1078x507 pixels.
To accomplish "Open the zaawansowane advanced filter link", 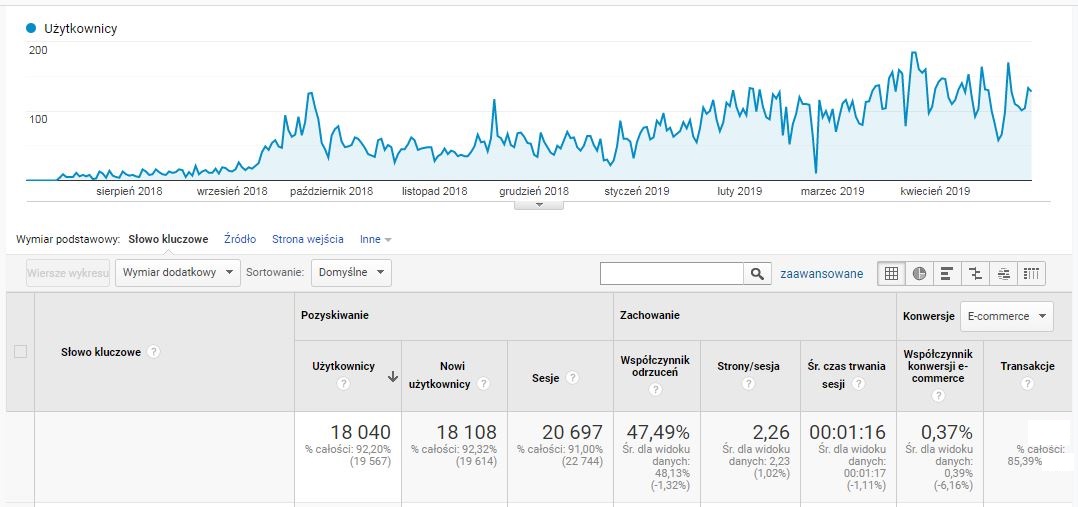I will pyautogui.click(x=822, y=273).
